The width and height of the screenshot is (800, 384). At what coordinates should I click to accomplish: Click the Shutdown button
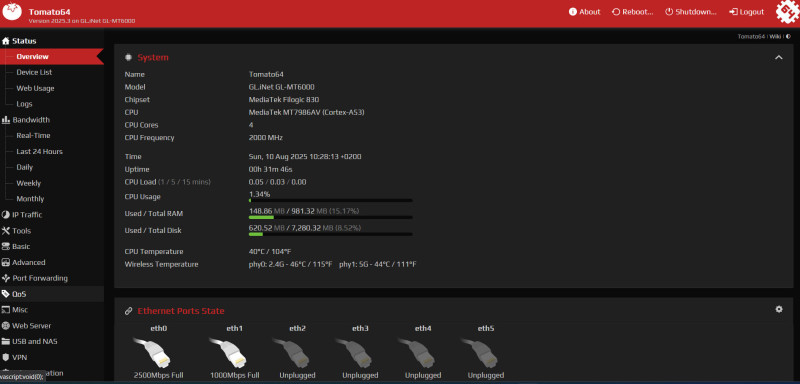click(x=691, y=12)
